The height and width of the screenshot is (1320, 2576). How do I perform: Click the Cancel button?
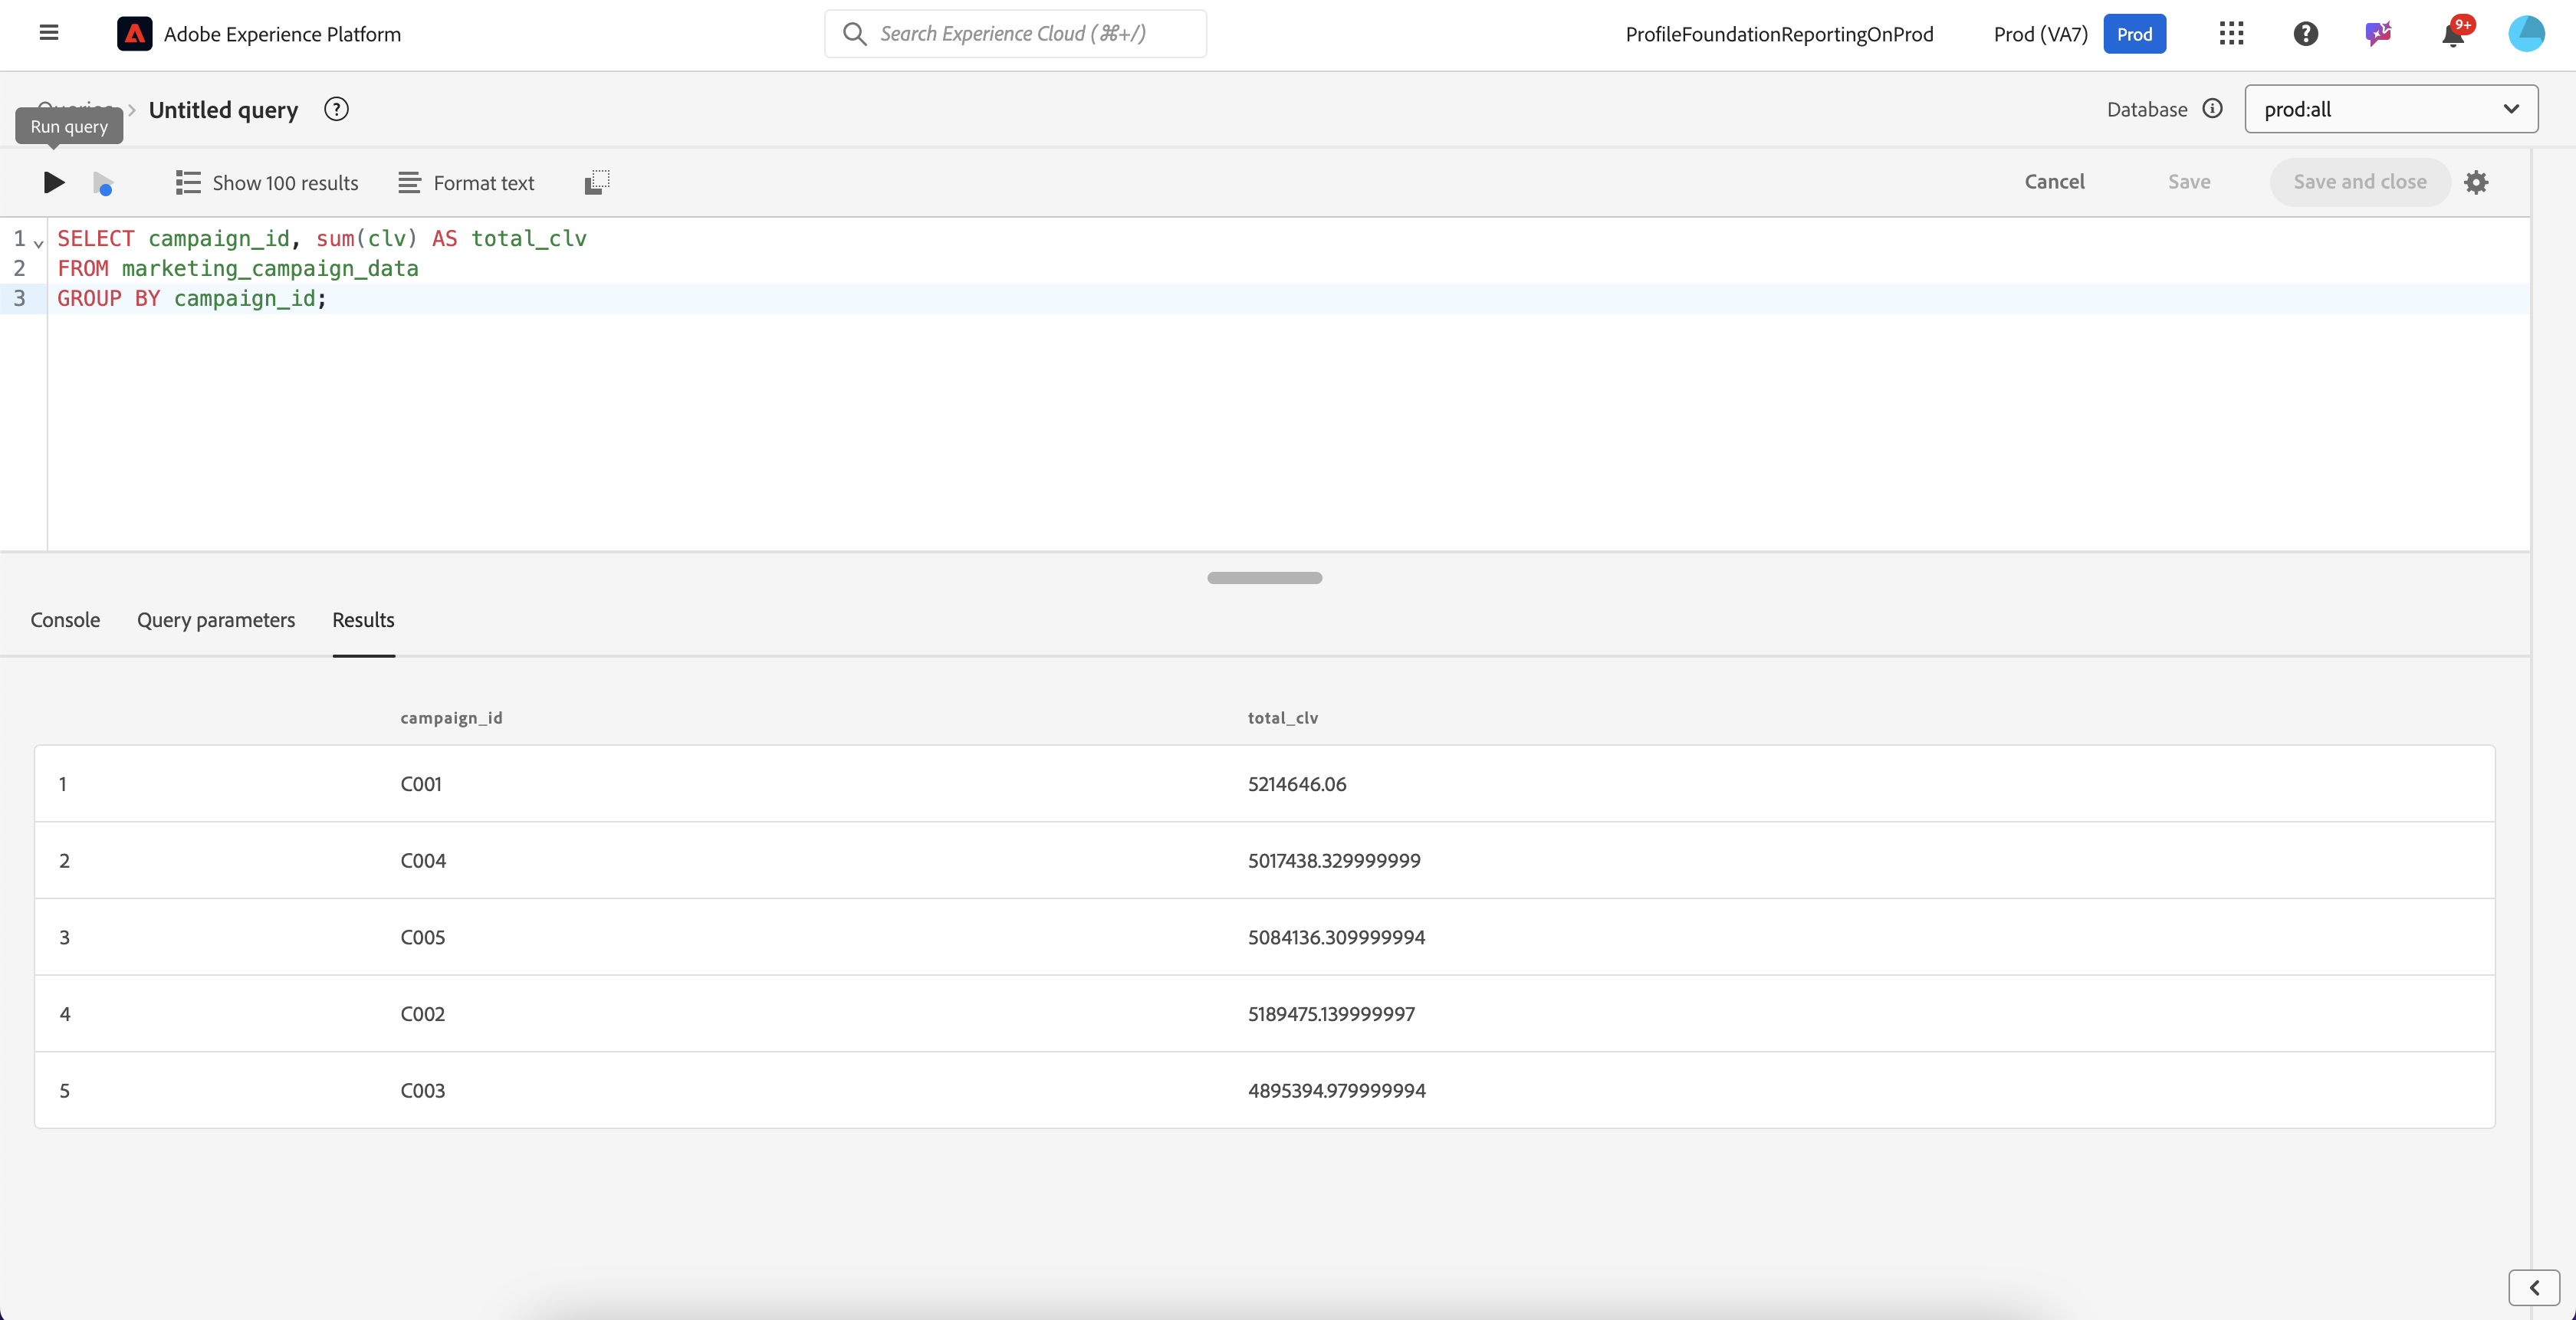(x=2054, y=182)
